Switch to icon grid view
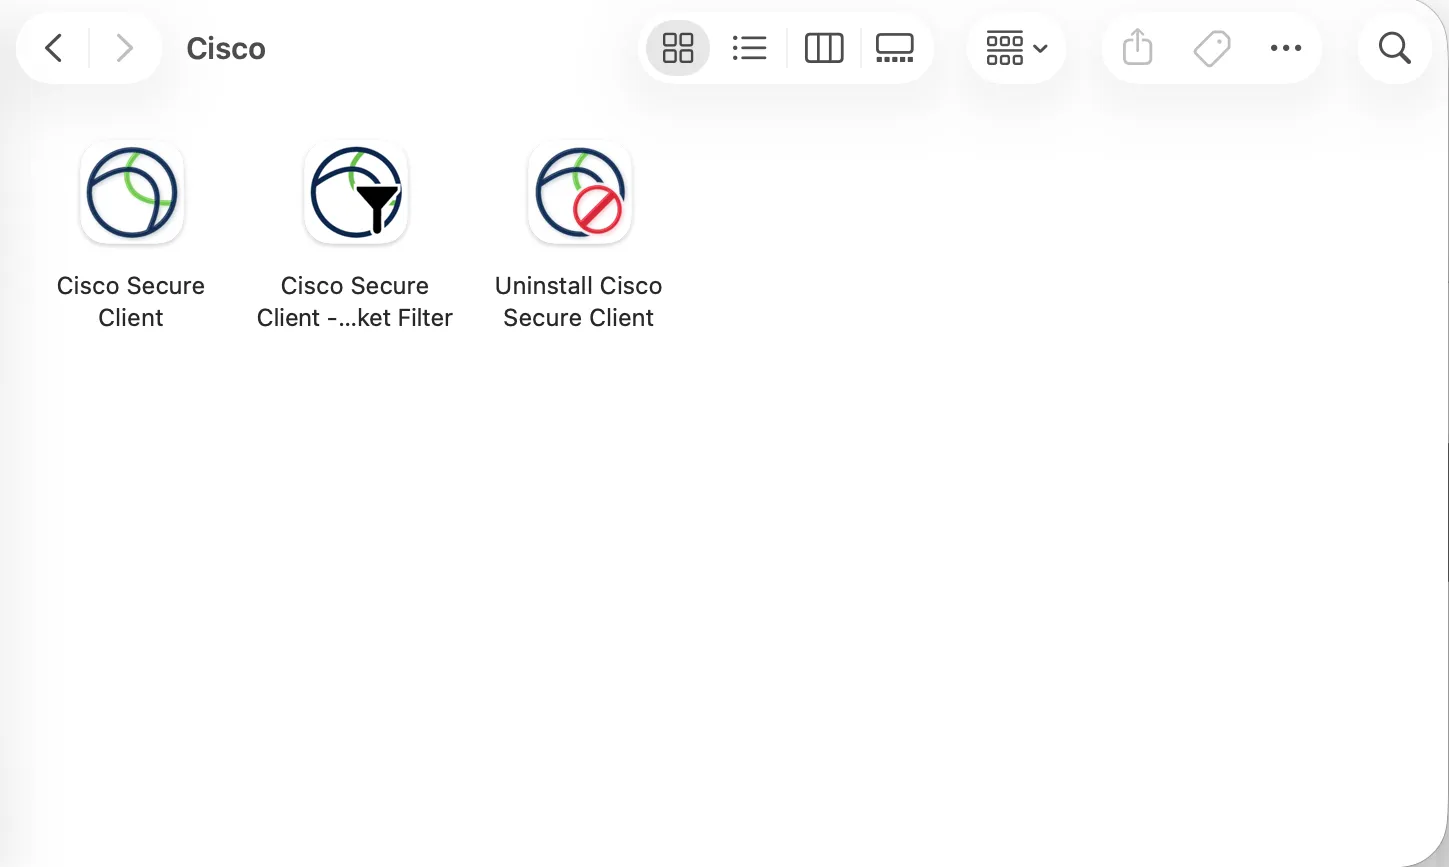The width and height of the screenshot is (1449, 867). pos(678,48)
